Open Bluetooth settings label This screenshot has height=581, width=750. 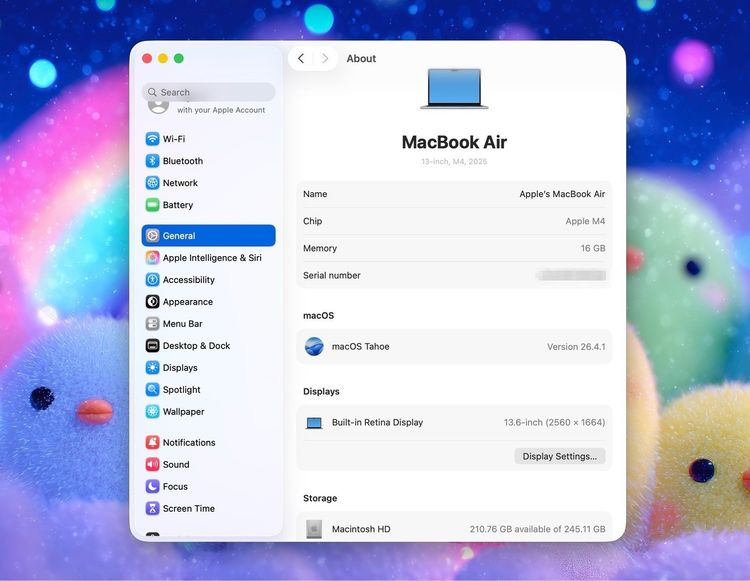coord(183,161)
